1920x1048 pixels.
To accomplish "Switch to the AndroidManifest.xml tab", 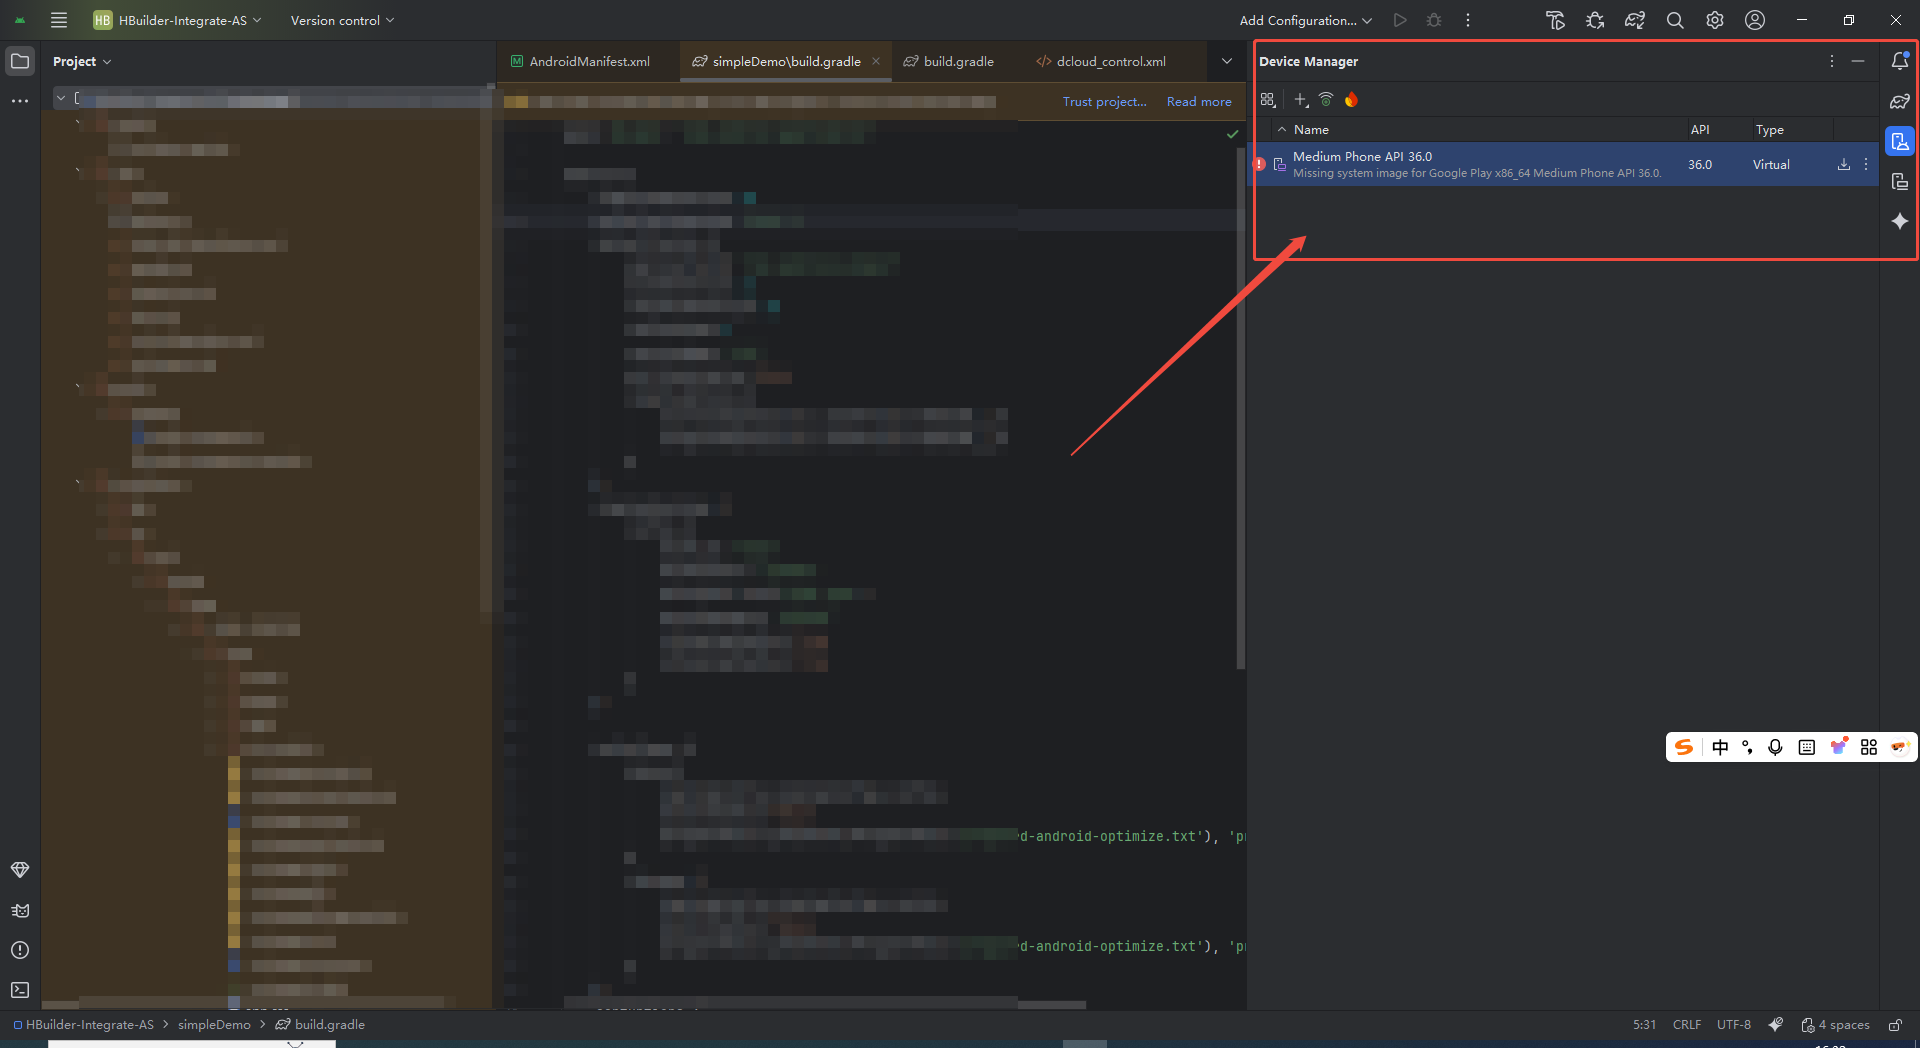I will (589, 61).
